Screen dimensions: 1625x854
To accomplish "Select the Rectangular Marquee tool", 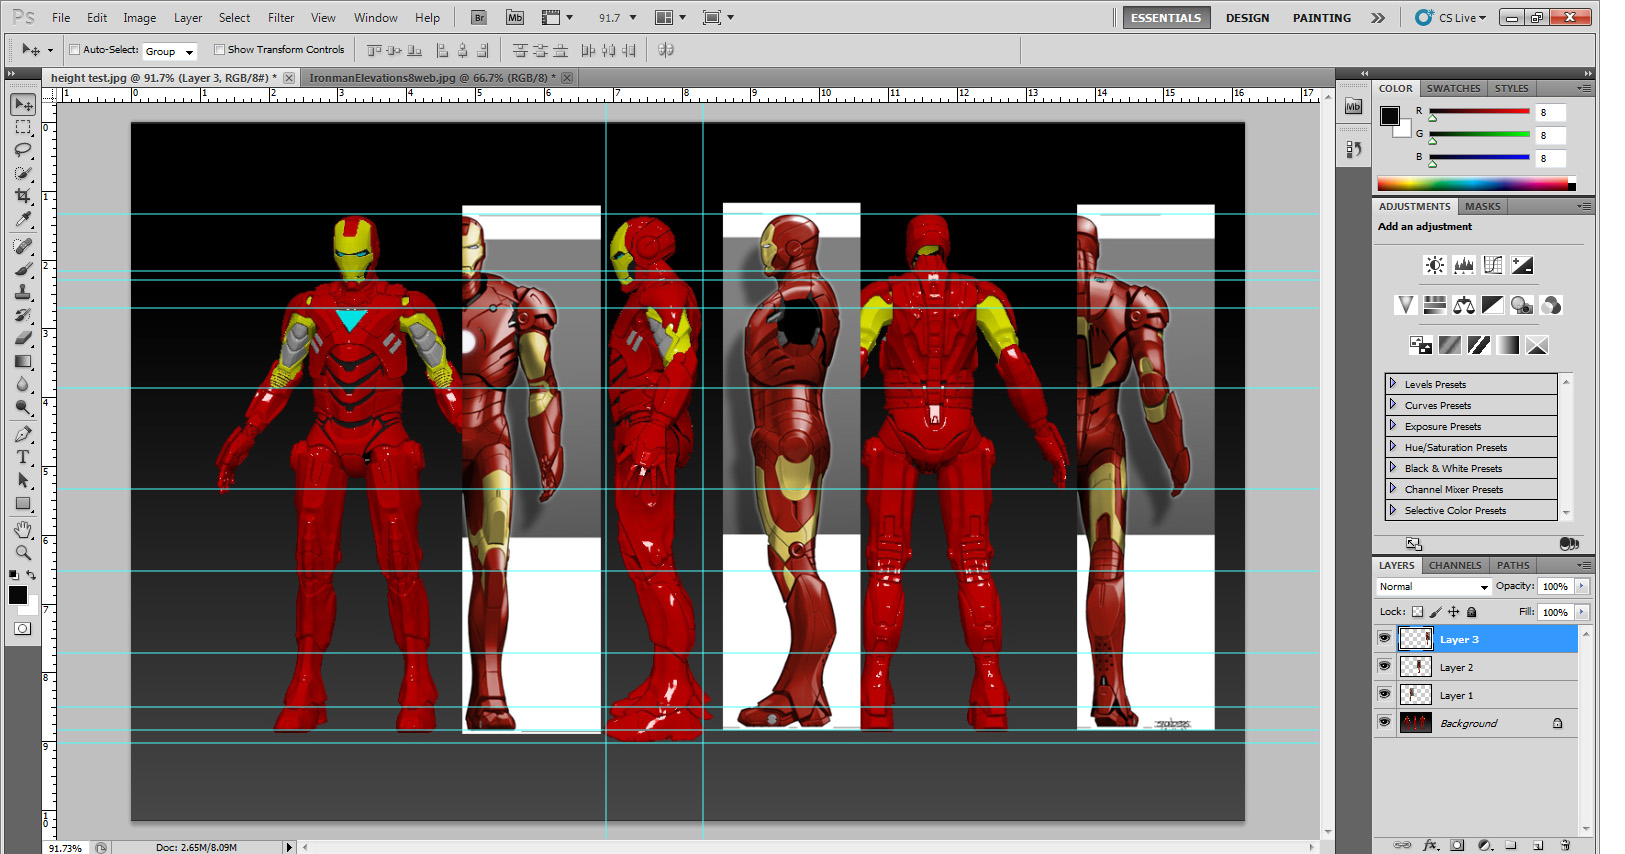I will [x=23, y=127].
